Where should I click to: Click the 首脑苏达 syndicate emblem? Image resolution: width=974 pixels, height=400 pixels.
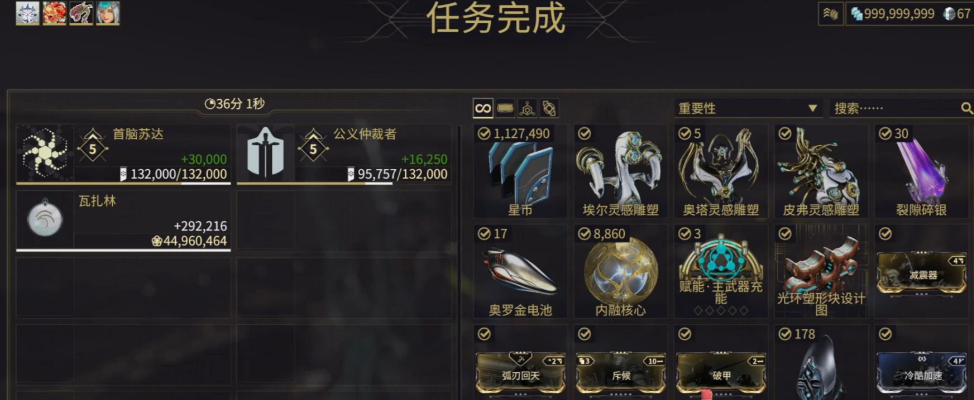(x=45, y=153)
